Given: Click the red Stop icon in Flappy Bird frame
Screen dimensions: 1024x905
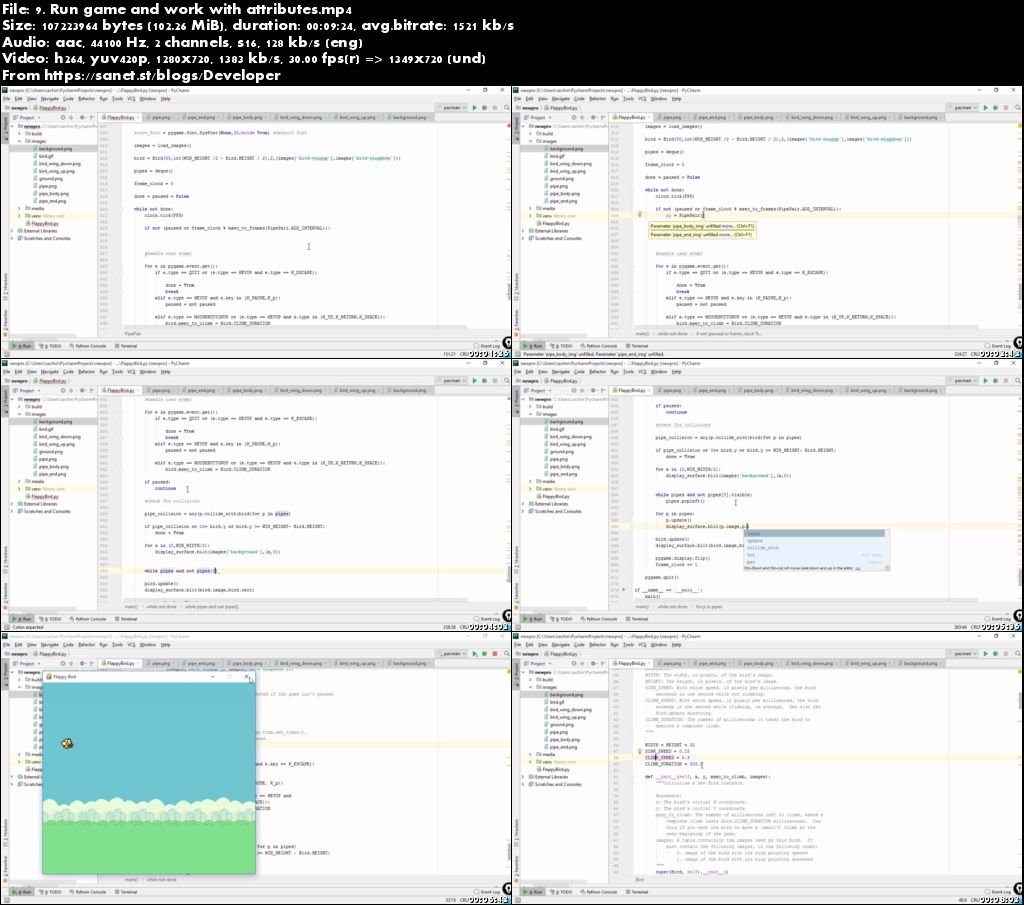Looking at the screenshot, I should [x=495, y=654].
